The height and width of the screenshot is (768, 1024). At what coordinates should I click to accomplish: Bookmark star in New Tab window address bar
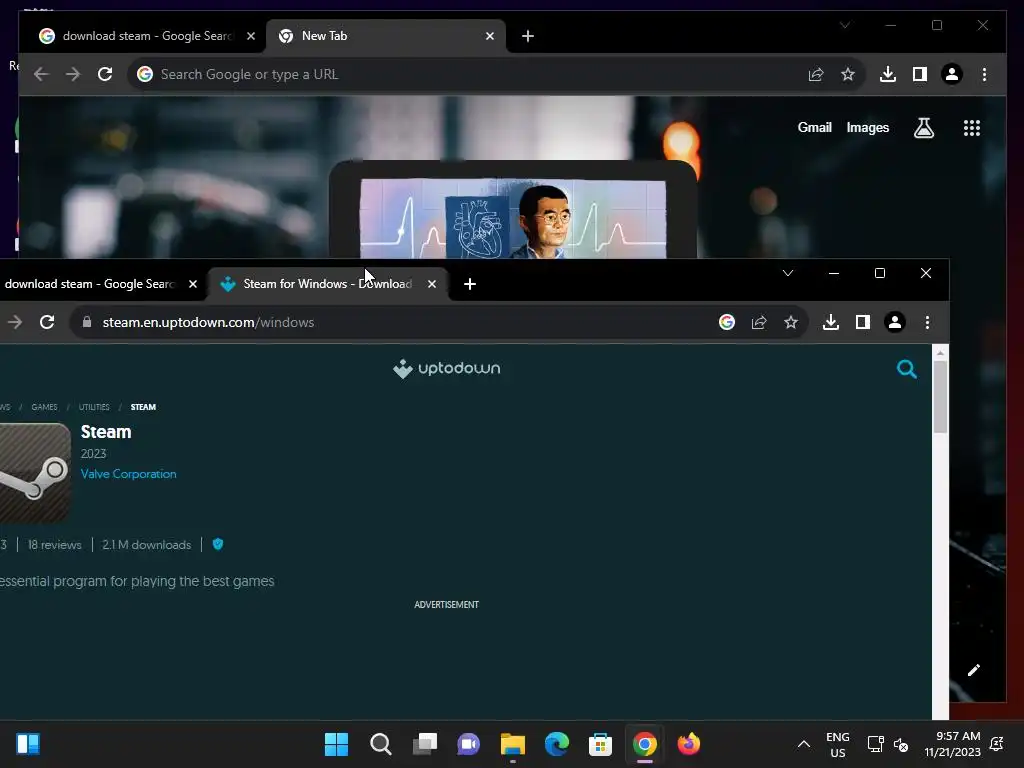coord(848,74)
